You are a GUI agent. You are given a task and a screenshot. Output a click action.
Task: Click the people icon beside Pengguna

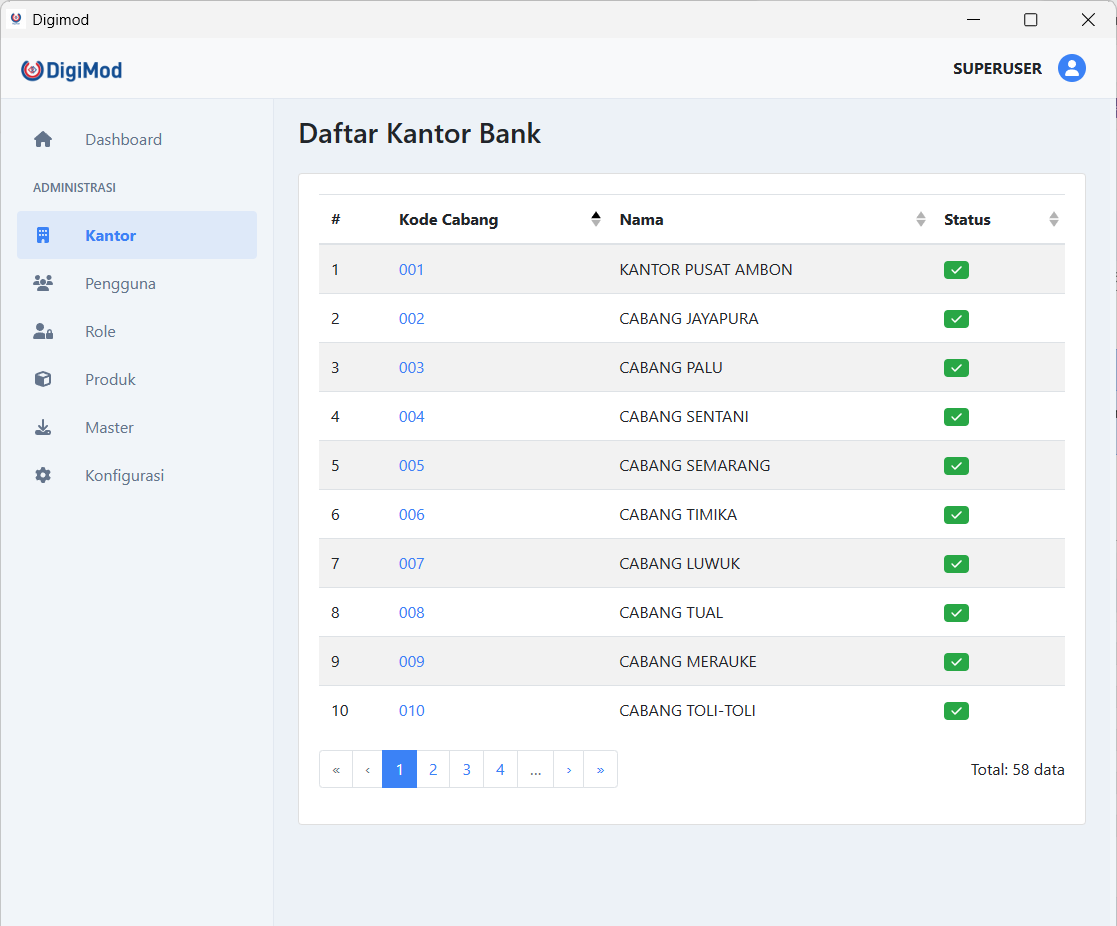pyautogui.click(x=43, y=284)
